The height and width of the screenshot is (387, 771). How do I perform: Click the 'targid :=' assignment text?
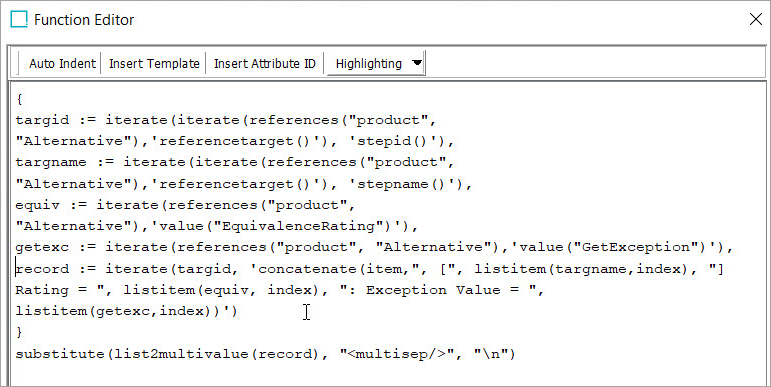click(56, 120)
